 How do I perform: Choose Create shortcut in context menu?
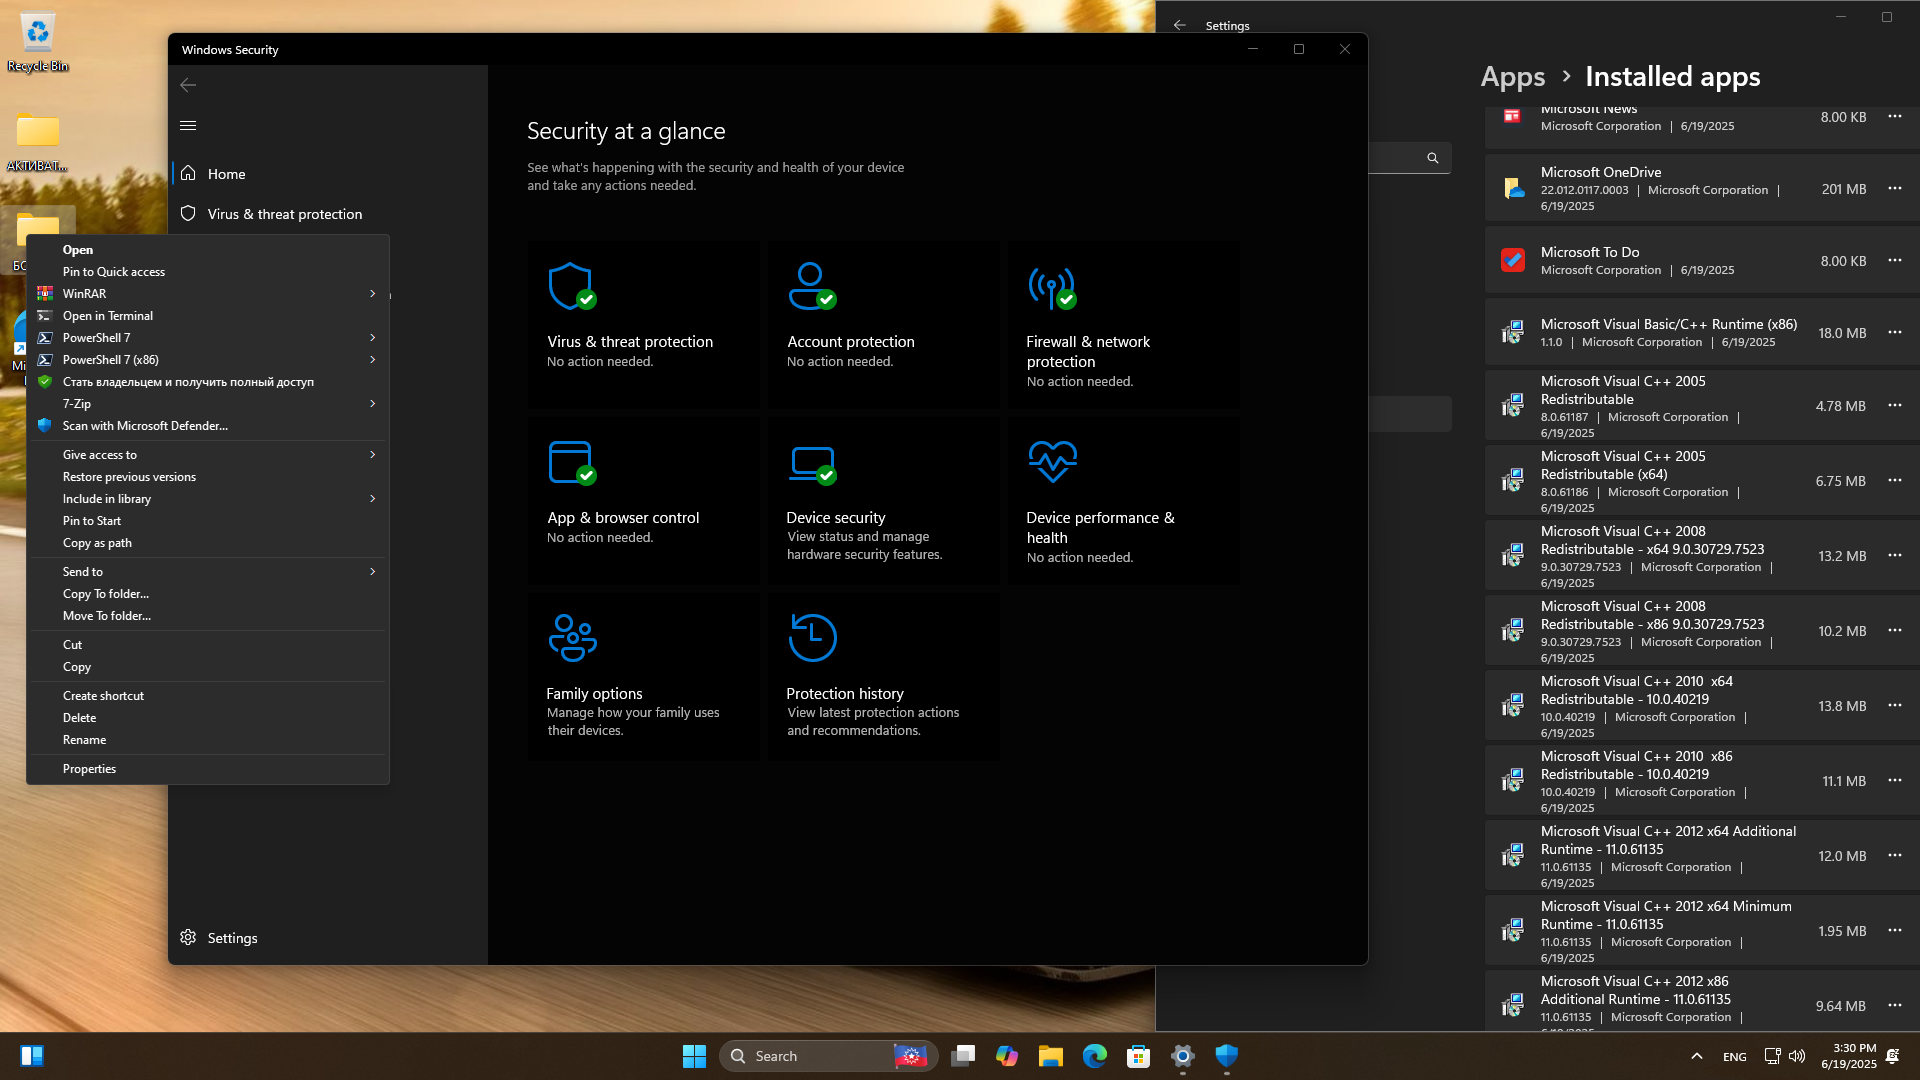tap(208, 696)
